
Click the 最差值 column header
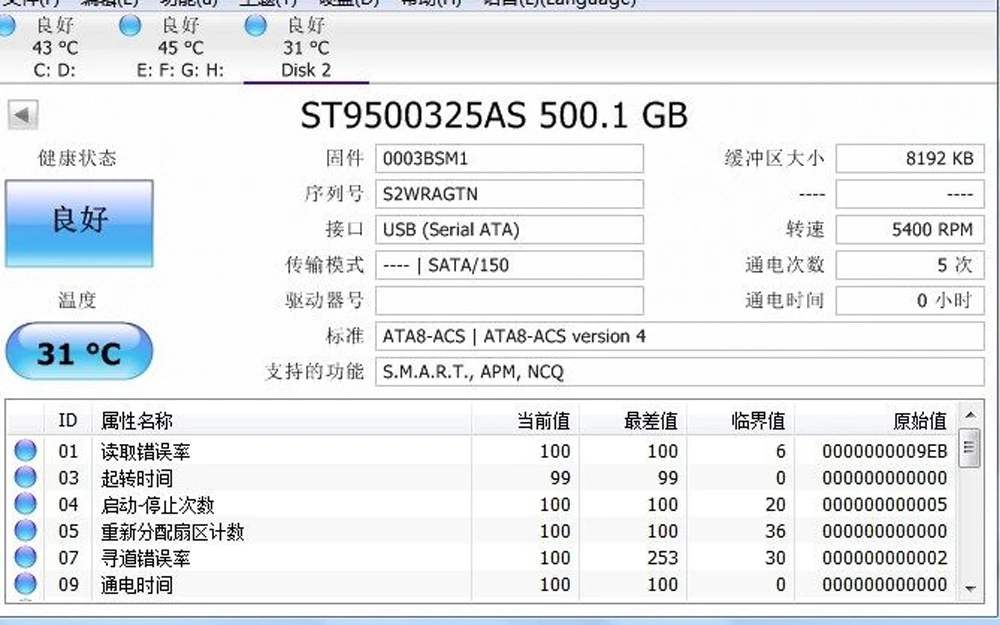click(633, 420)
